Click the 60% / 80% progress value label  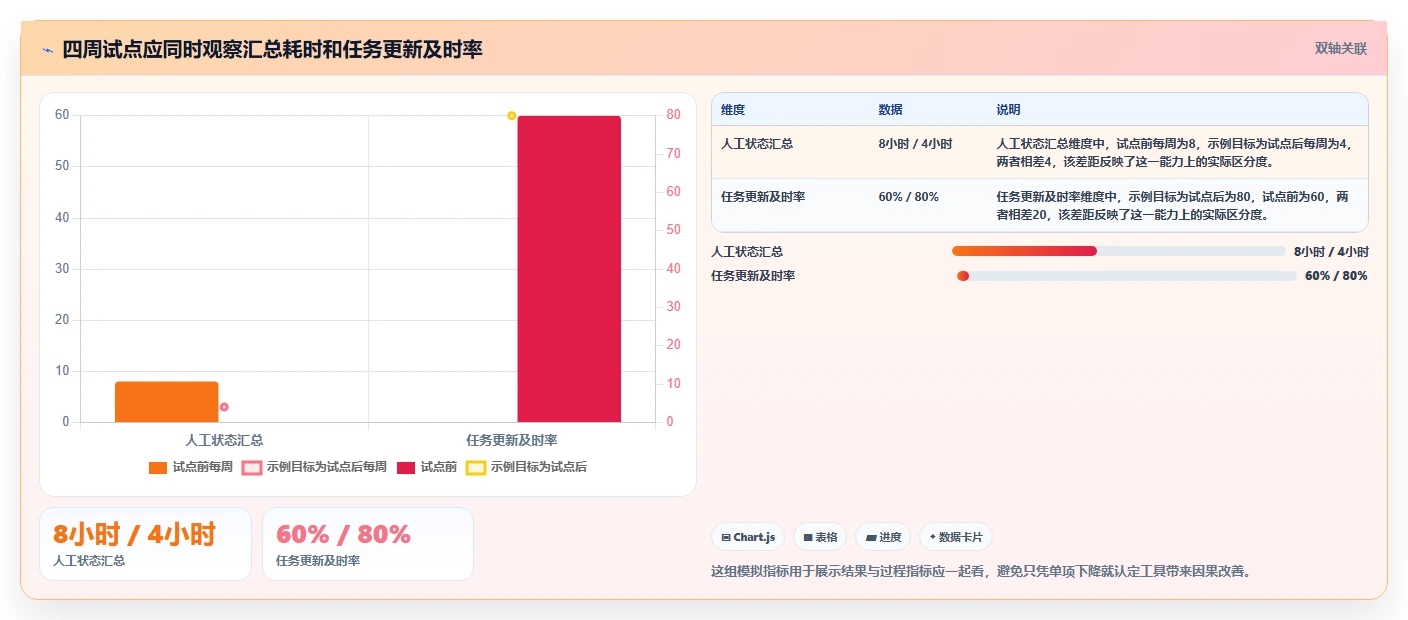point(1336,276)
